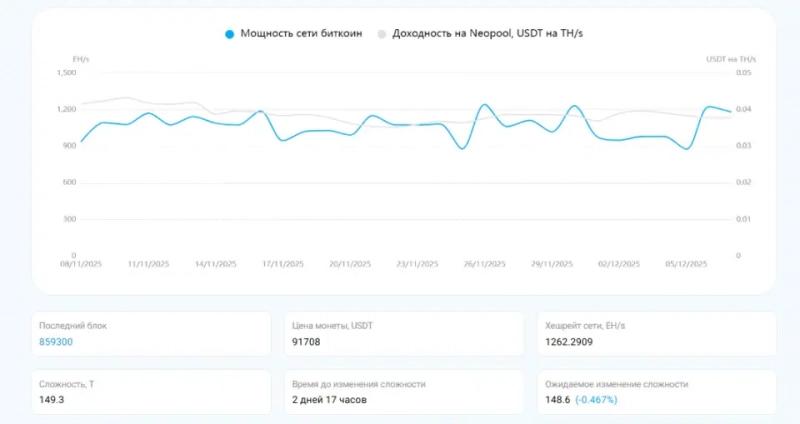Click the 08/11/2025 date on x-axis

(81, 264)
